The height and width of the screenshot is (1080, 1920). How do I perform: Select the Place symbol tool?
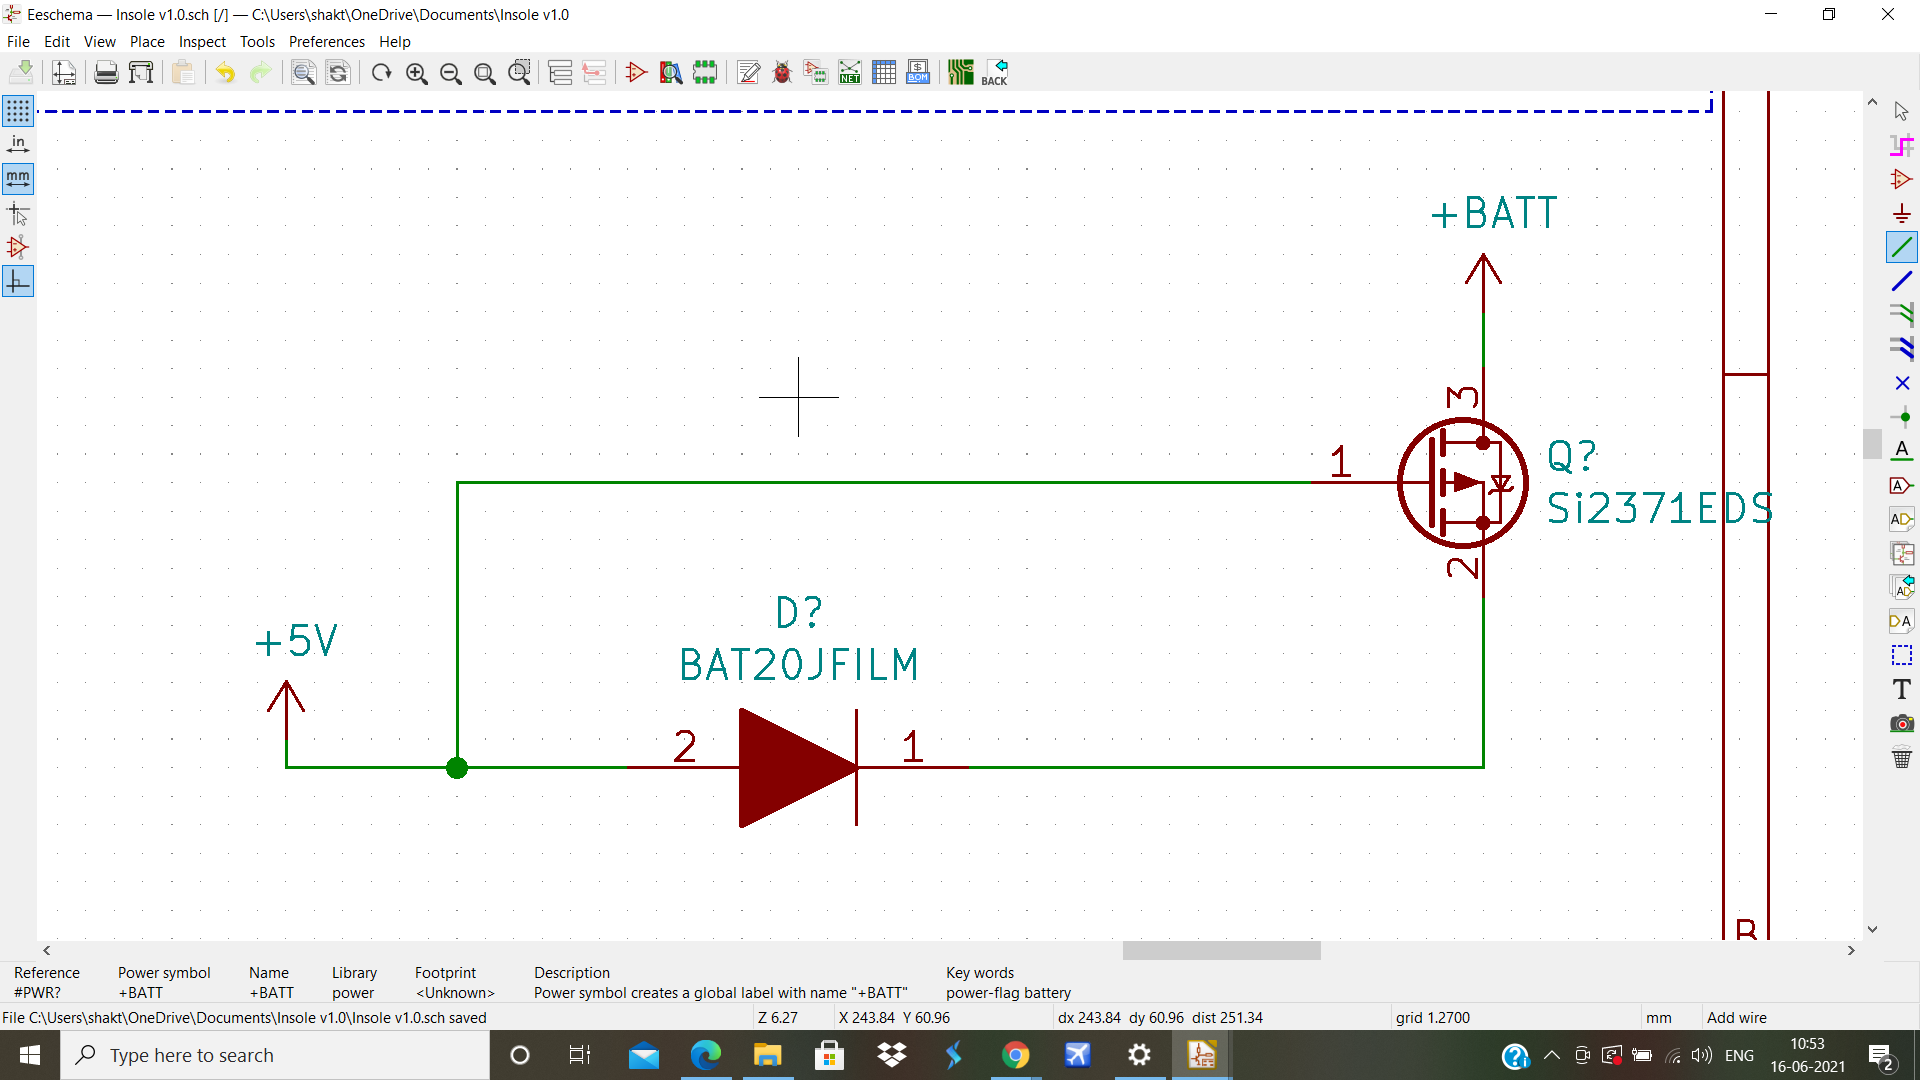pyautogui.click(x=1902, y=179)
